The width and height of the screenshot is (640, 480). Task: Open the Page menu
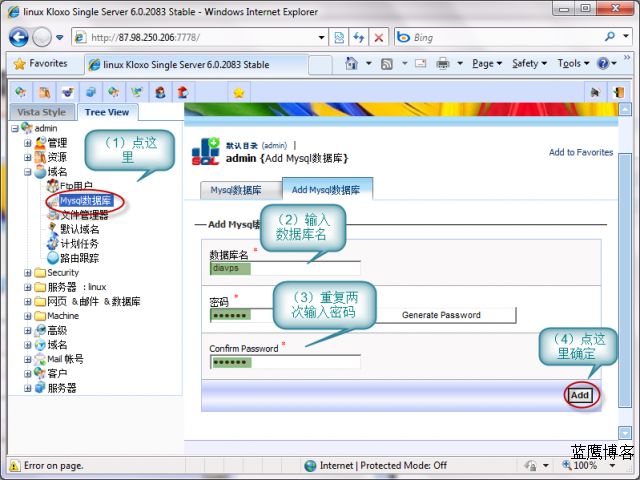click(x=487, y=63)
